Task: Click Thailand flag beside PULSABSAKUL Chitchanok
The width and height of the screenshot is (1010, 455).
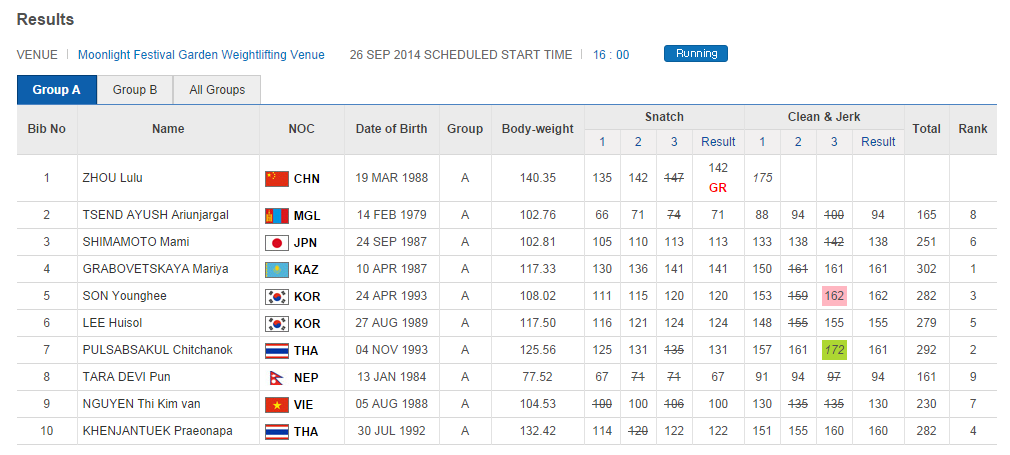Action: pos(276,350)
